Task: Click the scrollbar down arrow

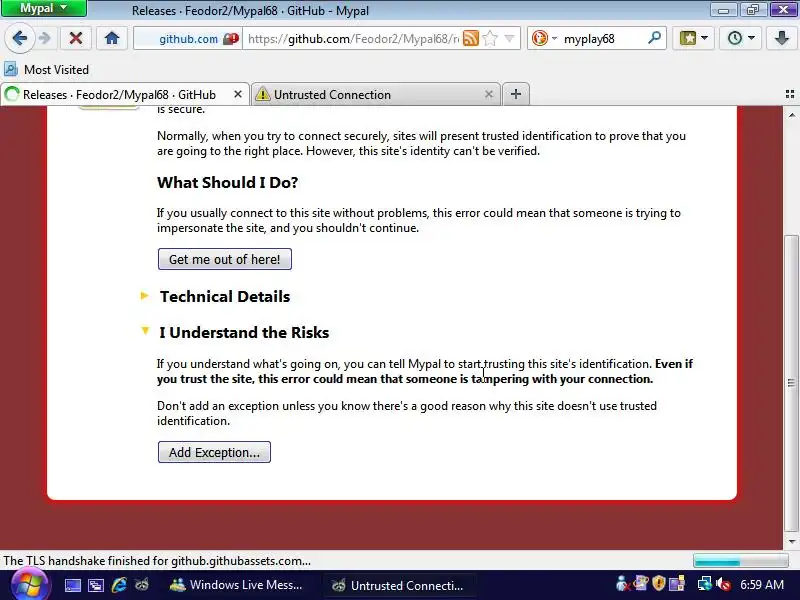Action: click(791, 541)
